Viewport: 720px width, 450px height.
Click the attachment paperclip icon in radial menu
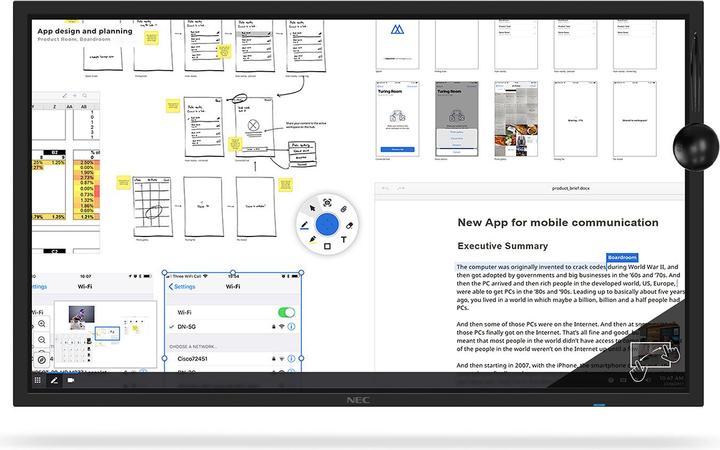[x=343, y=208]
